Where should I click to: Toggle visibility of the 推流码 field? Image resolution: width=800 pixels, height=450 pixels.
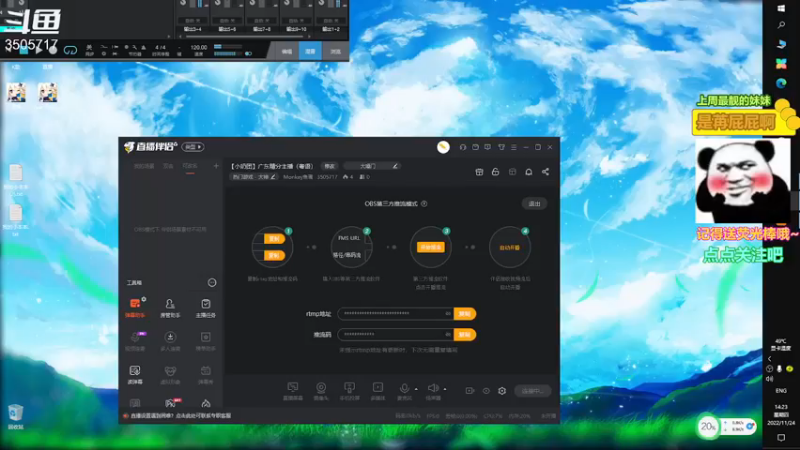(x=448, y=335)
